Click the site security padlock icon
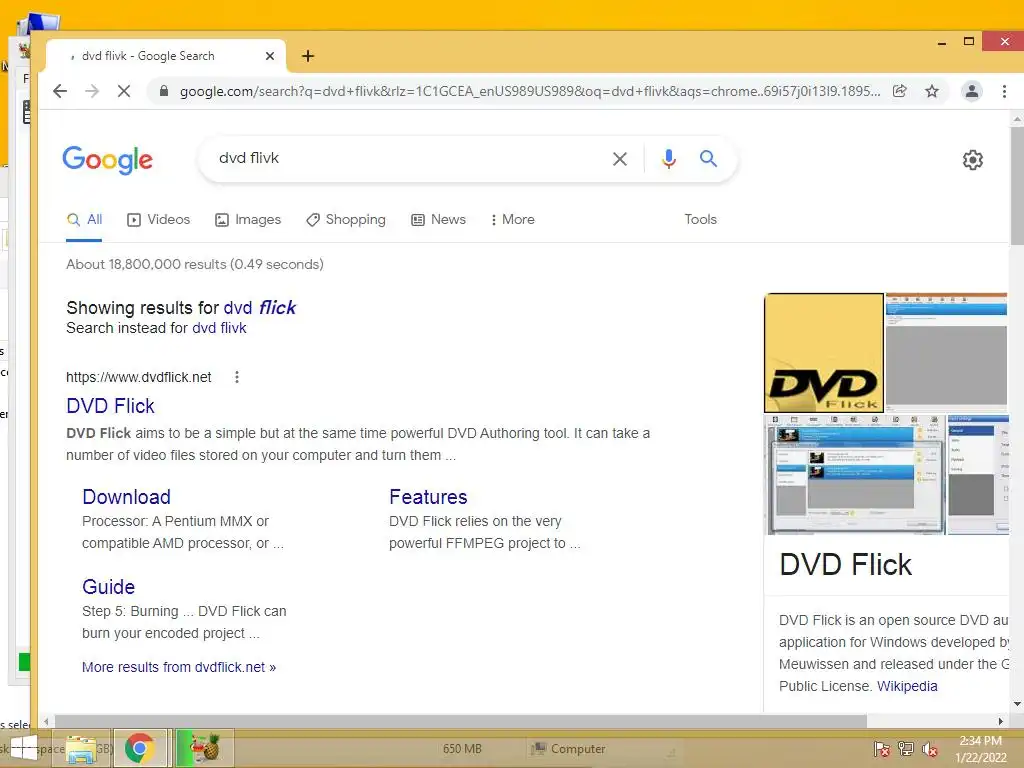 [164, 91]
